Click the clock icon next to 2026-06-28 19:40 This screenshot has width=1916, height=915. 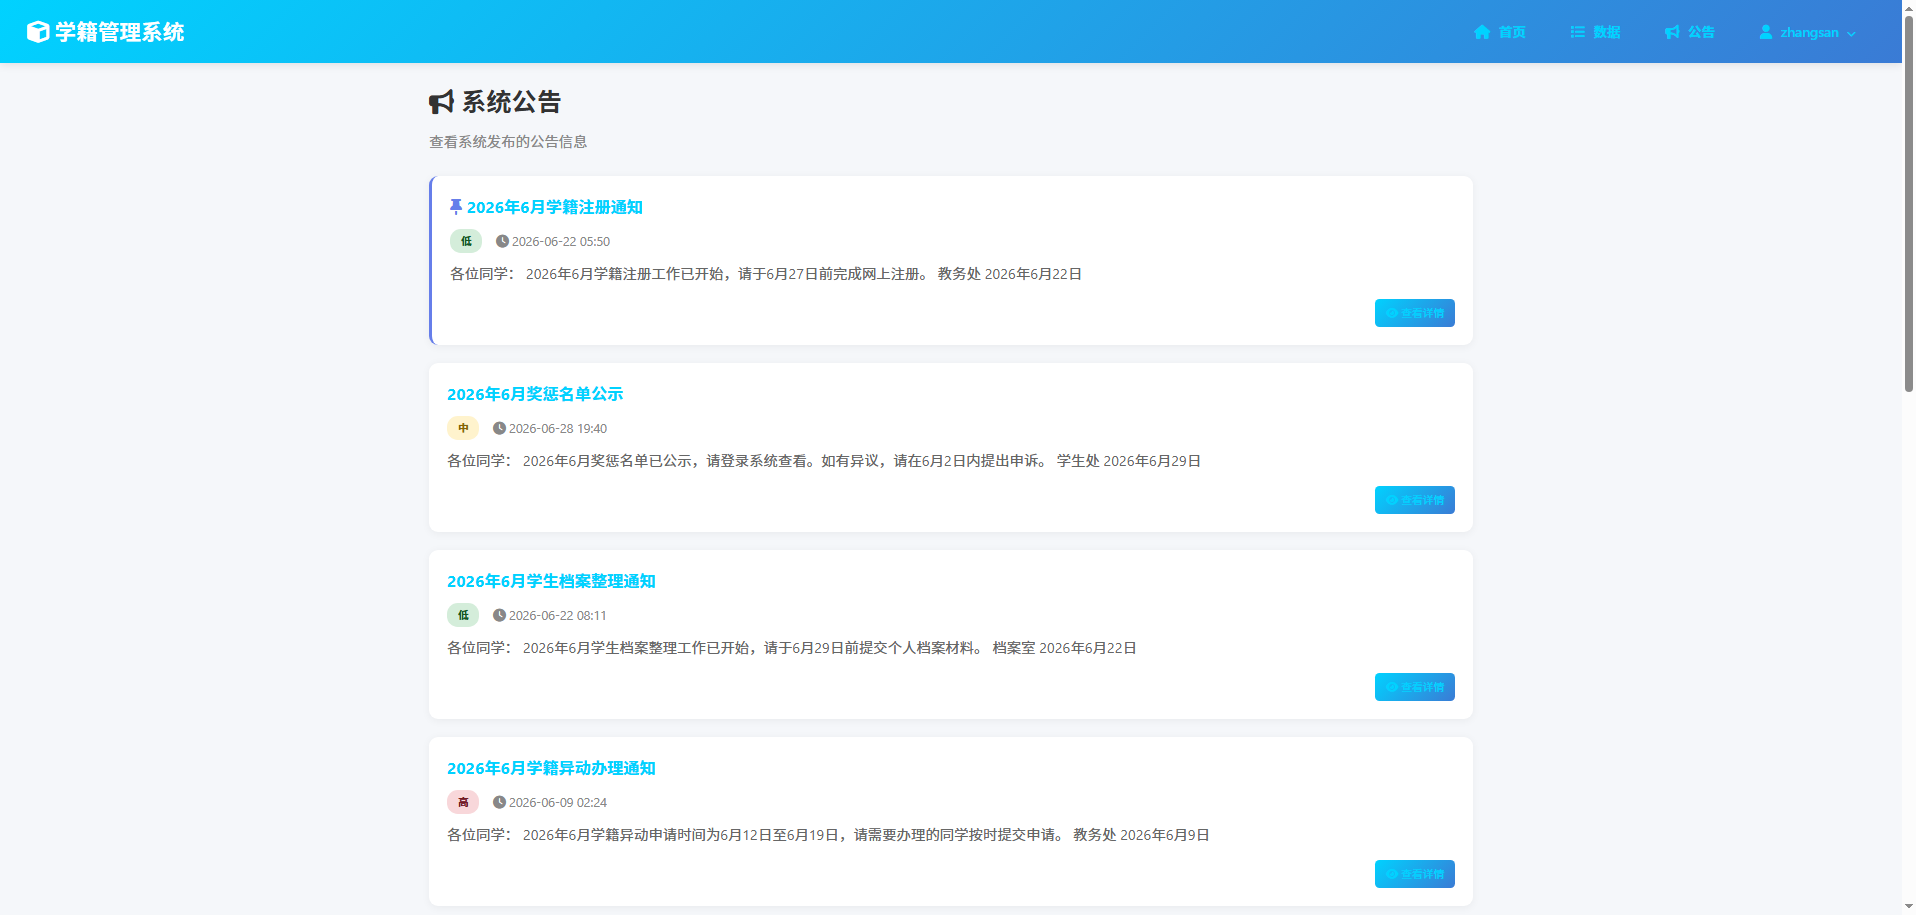pyautogui.click(x=499, y=428)
